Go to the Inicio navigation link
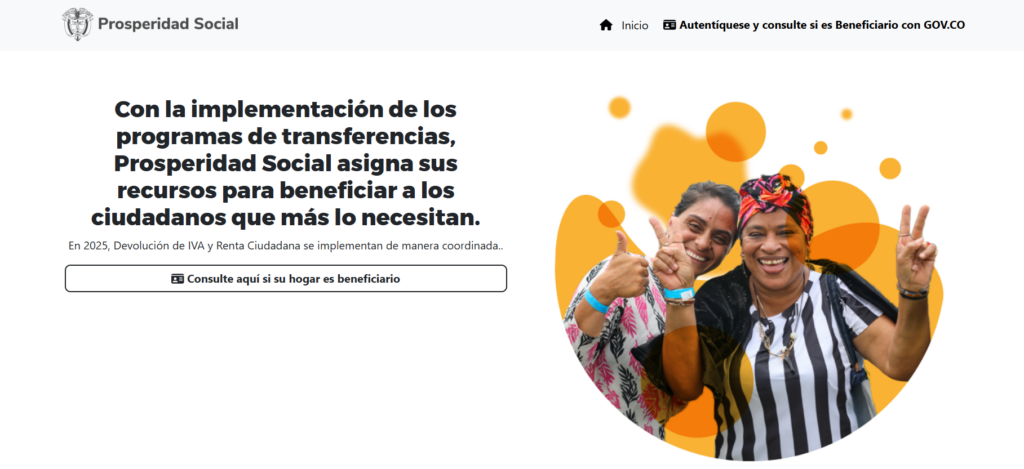The width and height of the screenshot is (1024, 469). coord(635,25)
